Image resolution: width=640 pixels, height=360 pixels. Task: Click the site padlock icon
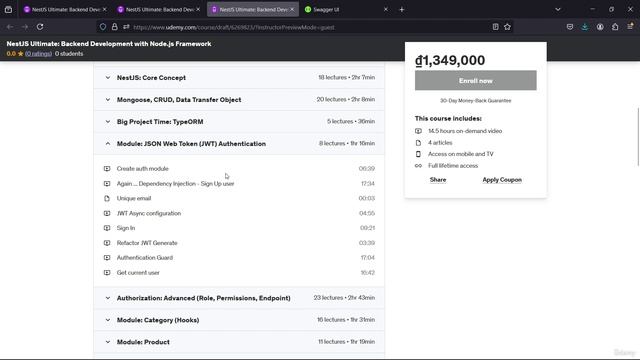click(115, 27)
